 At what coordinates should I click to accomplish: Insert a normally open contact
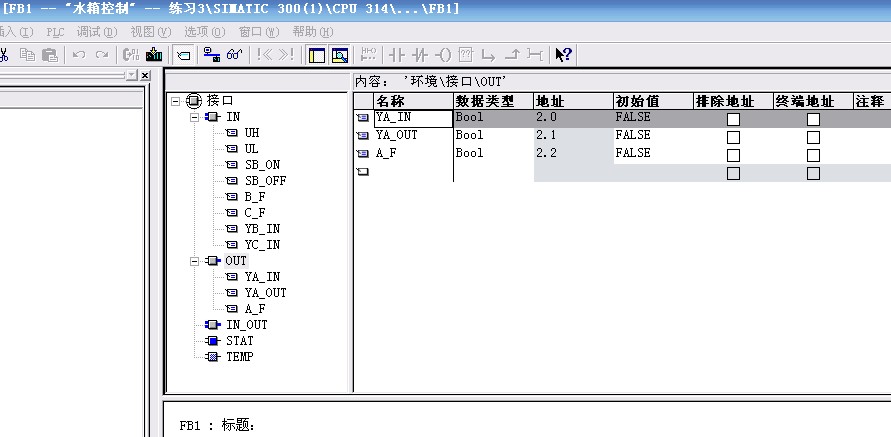(396, 54)
